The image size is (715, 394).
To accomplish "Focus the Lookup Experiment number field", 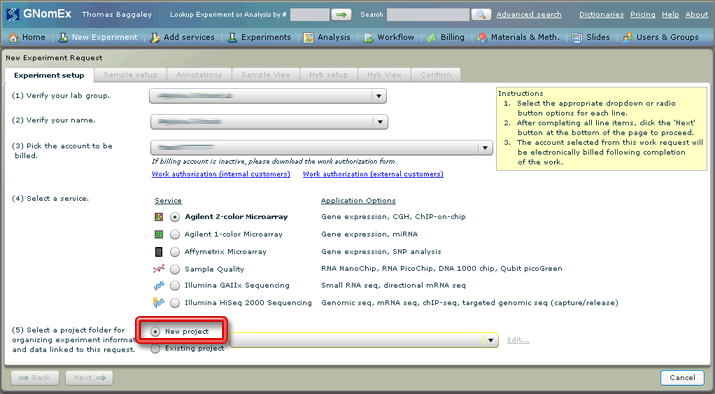I will 310,15.
